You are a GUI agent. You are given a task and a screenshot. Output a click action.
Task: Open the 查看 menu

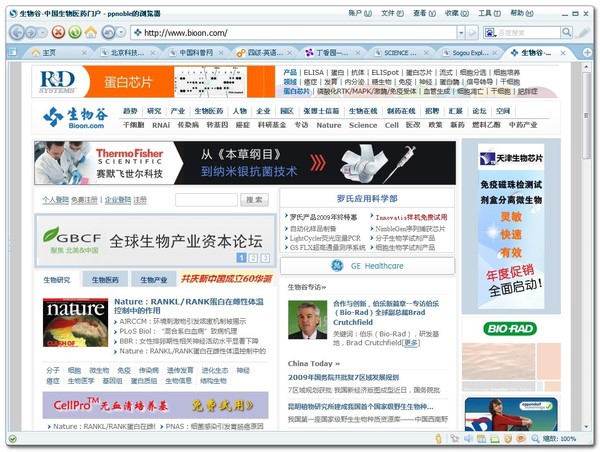click(x=424, y=13)
